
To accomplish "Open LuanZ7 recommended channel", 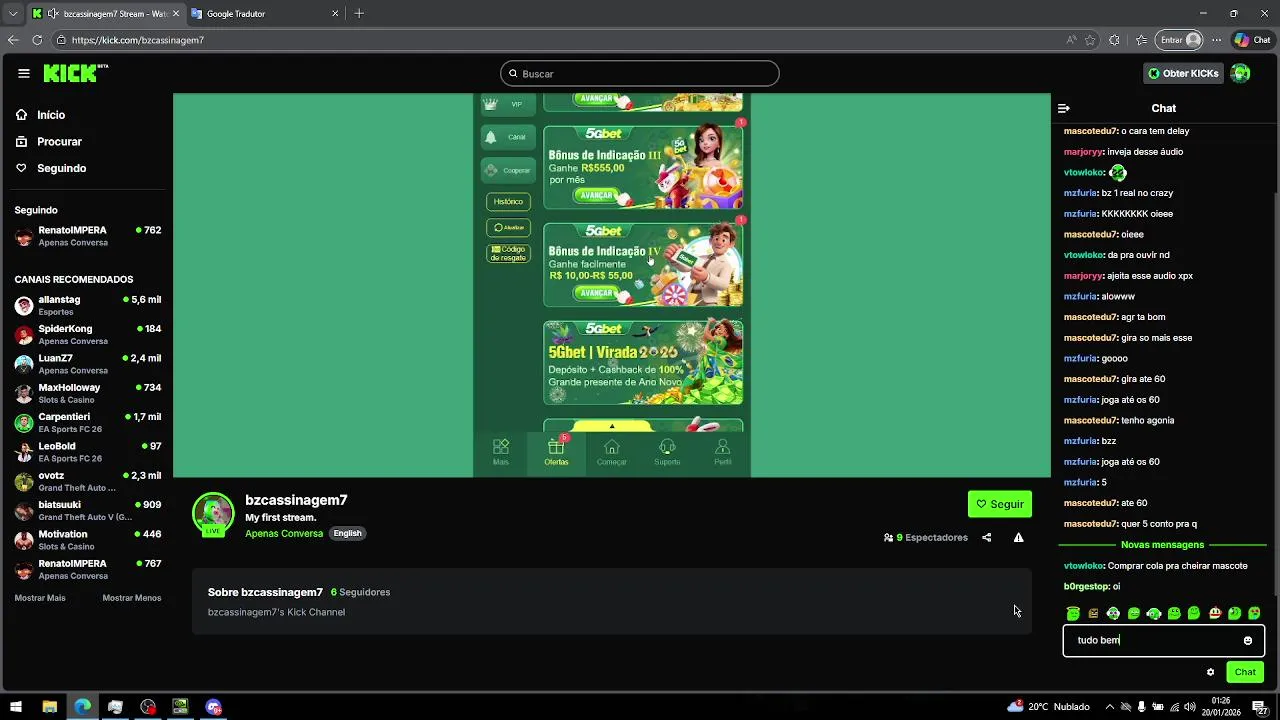I will (x=87, y=364).
